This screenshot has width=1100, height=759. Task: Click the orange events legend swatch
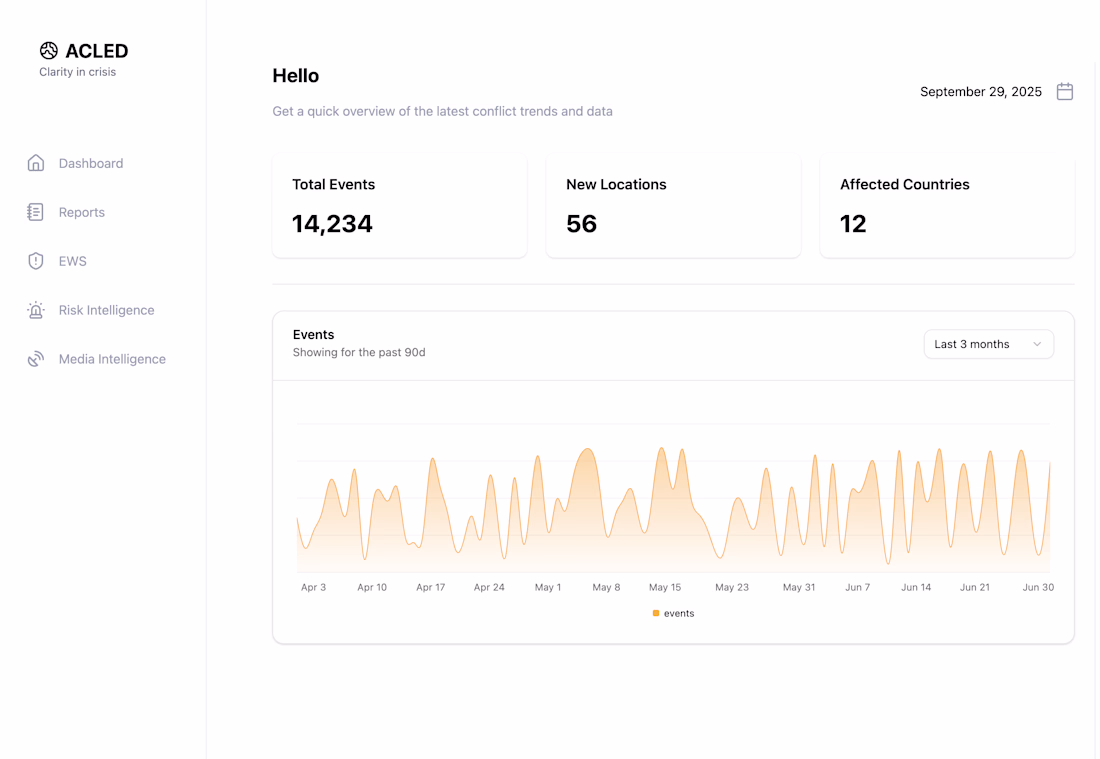(656, 613)
